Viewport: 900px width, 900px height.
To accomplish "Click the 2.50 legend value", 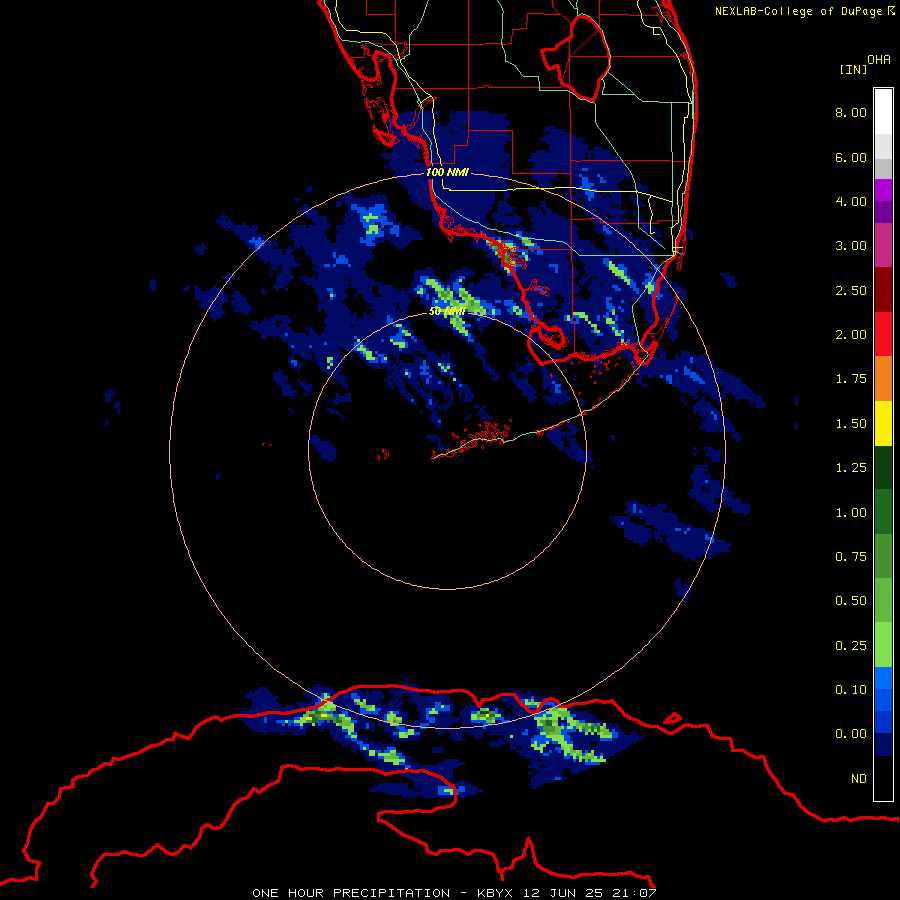I will pos(851,290).
